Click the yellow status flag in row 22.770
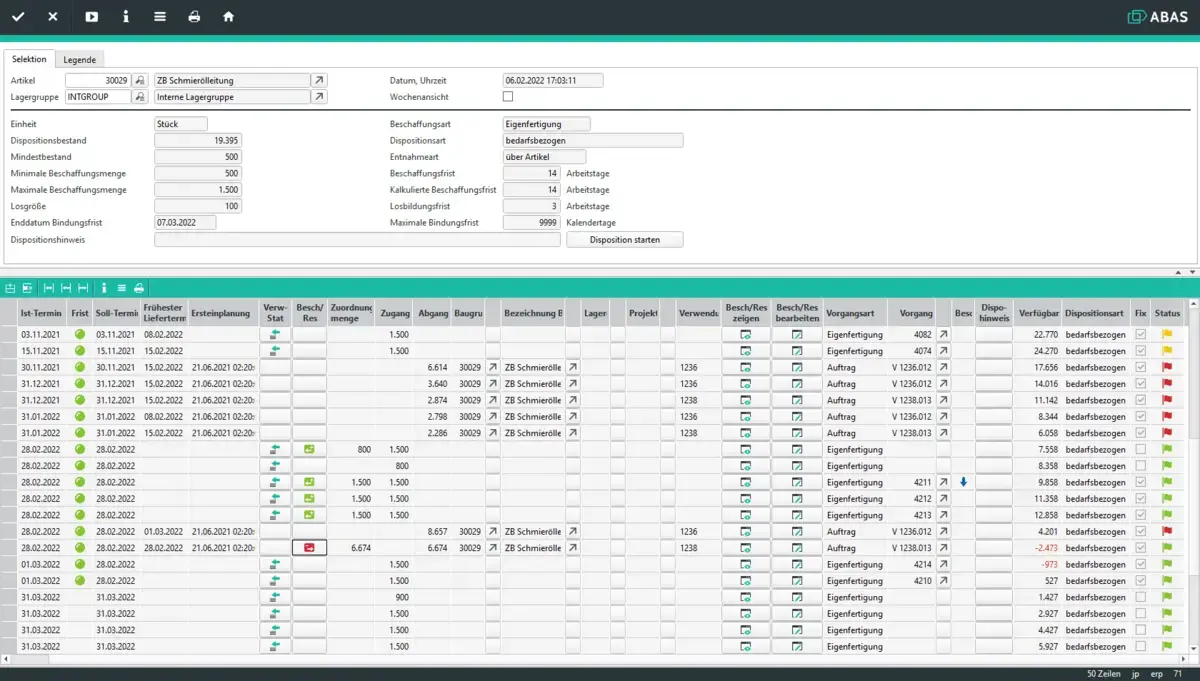This screenshot has height=681, width=1200. (x=1166, y=335)
